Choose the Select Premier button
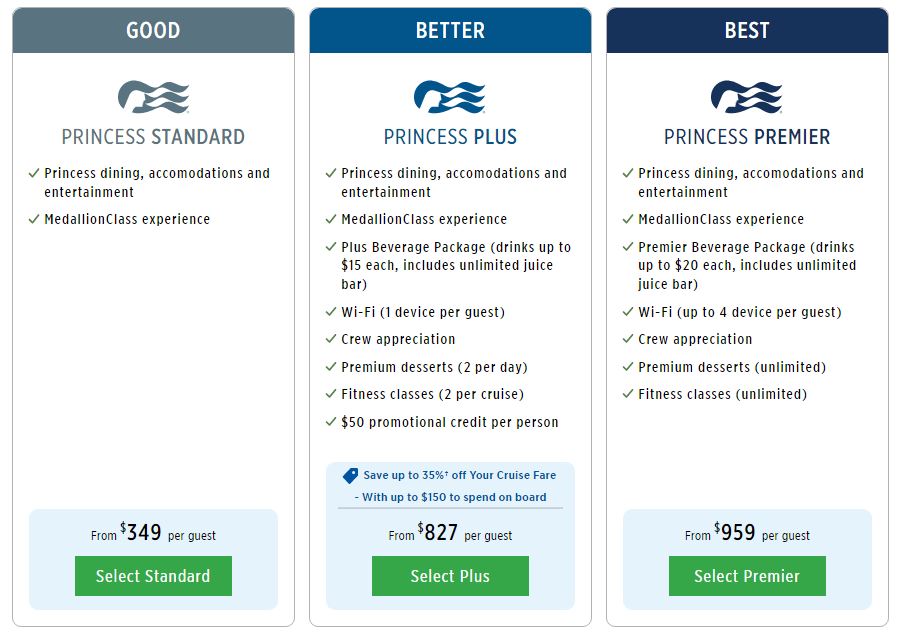Screen dimensions: 902x636 pyautogui.click(x=747, y=576)
